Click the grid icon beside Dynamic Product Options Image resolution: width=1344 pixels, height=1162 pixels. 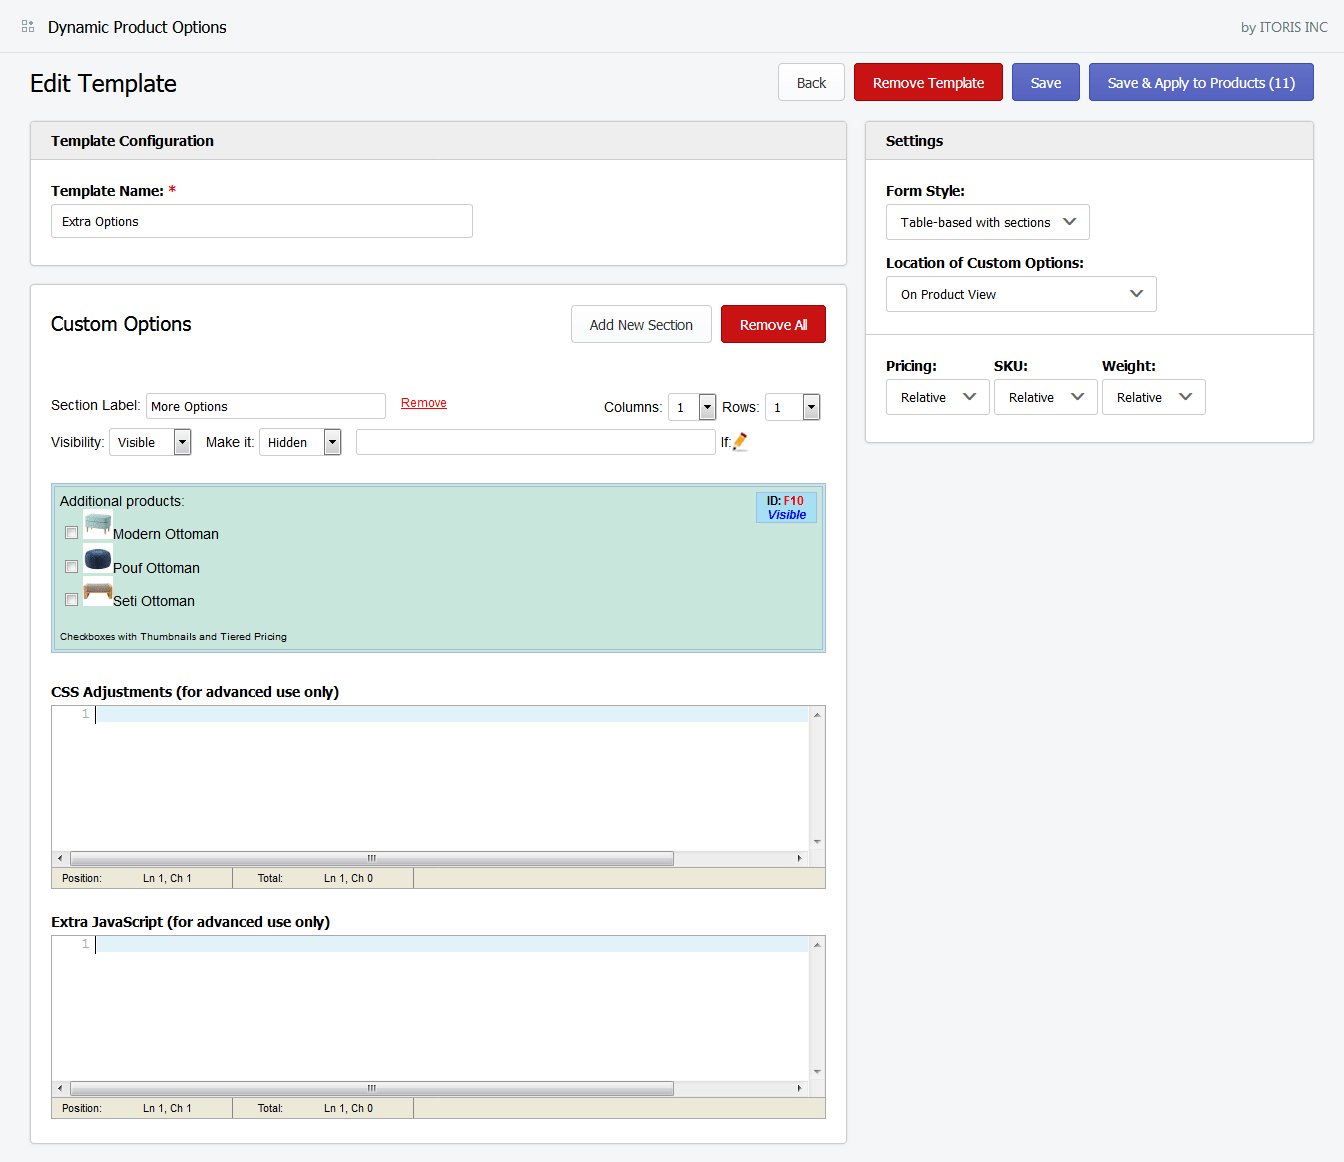click(28, 27)
